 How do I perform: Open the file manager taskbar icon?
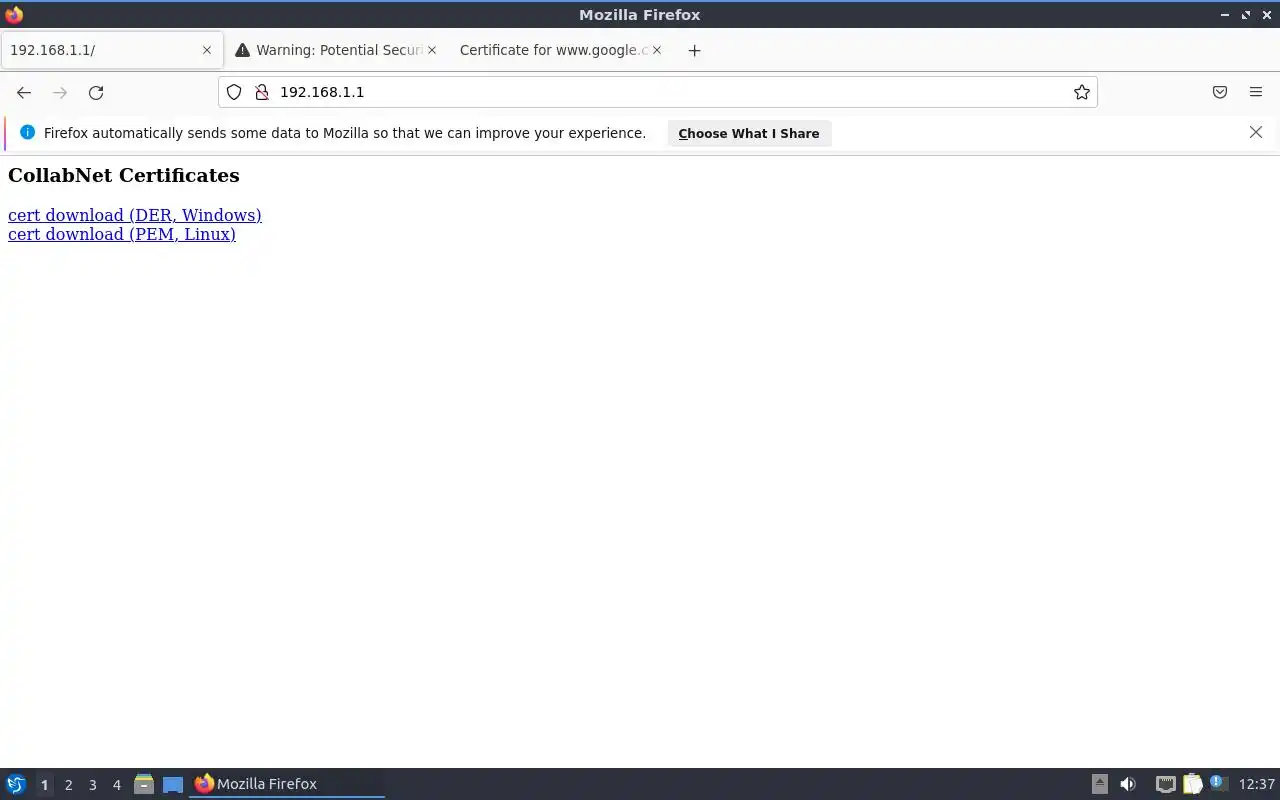point(144,784)
